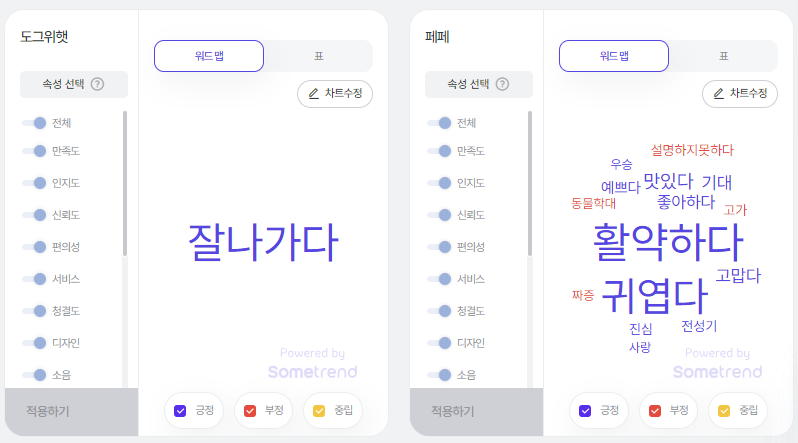Click the attribute list scrollbar in 도그위햇 panel

coord(125,183)
